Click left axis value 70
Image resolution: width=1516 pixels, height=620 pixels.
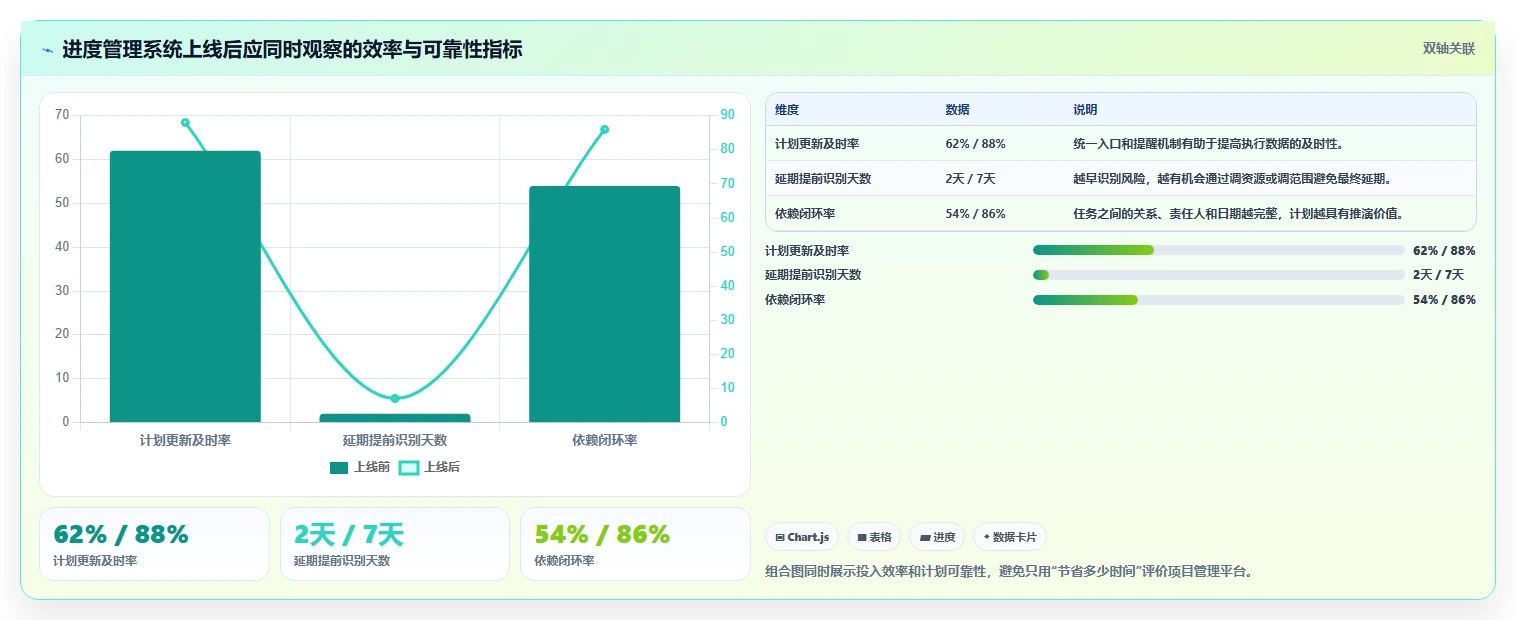click(62, 115)
